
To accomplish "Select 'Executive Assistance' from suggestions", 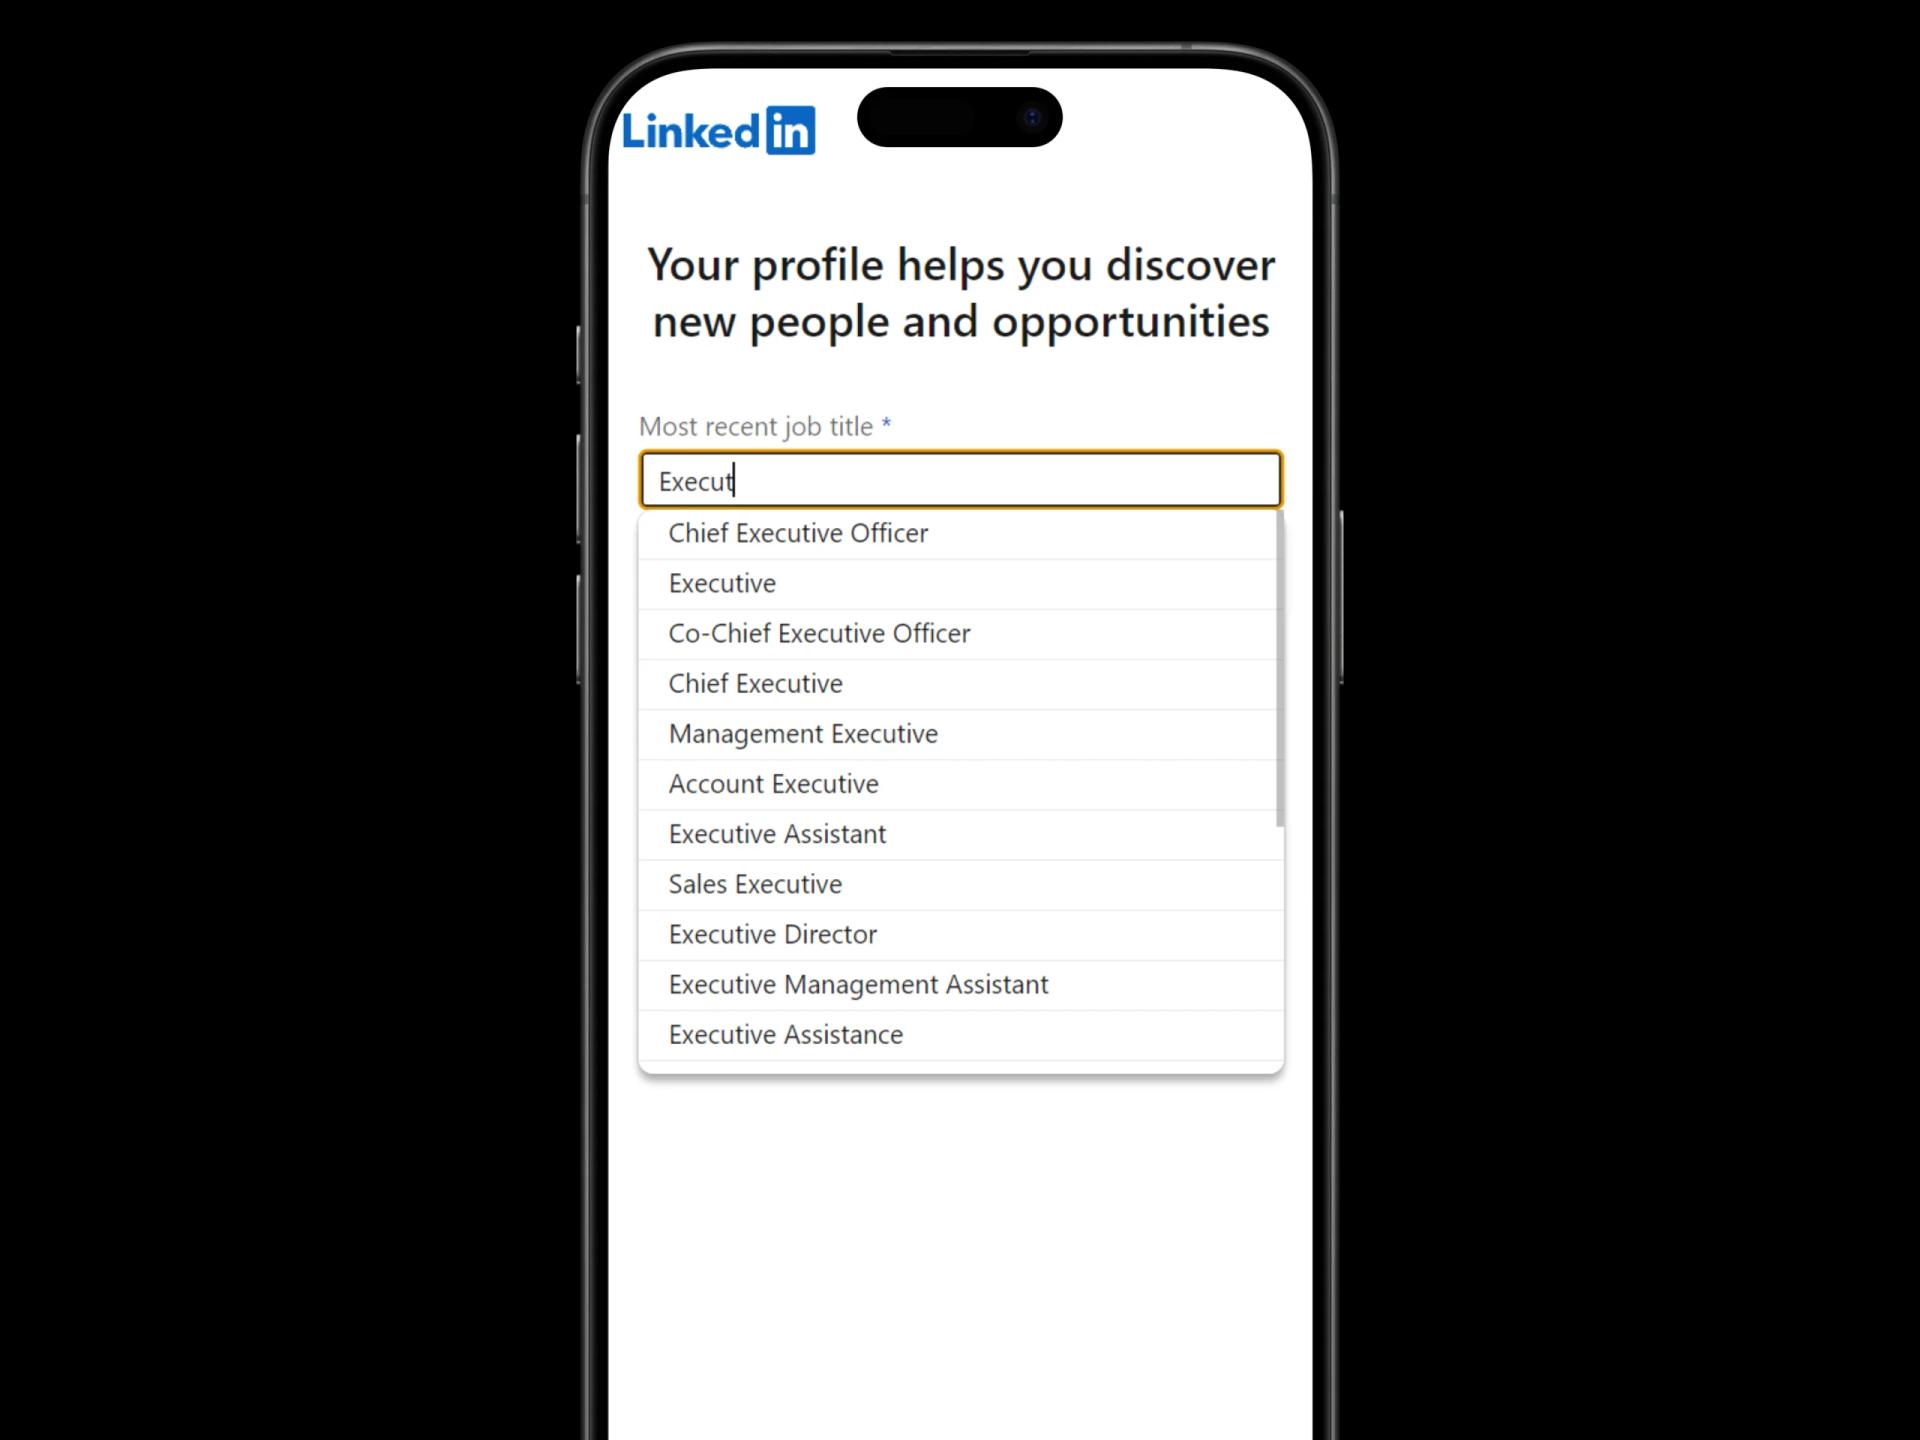I will (x=785, y=1033).
